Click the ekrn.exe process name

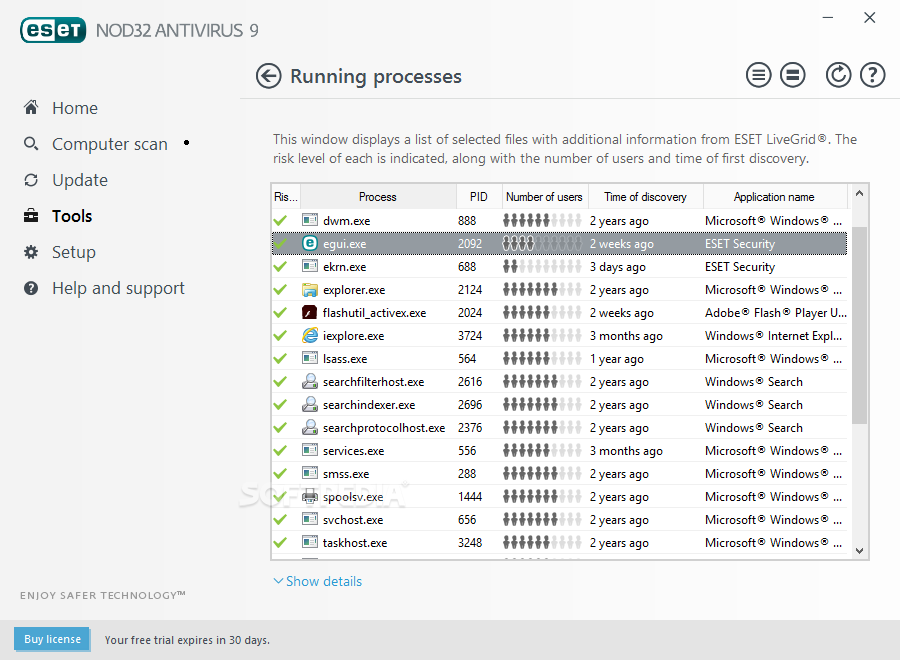(x=344, y=267)
